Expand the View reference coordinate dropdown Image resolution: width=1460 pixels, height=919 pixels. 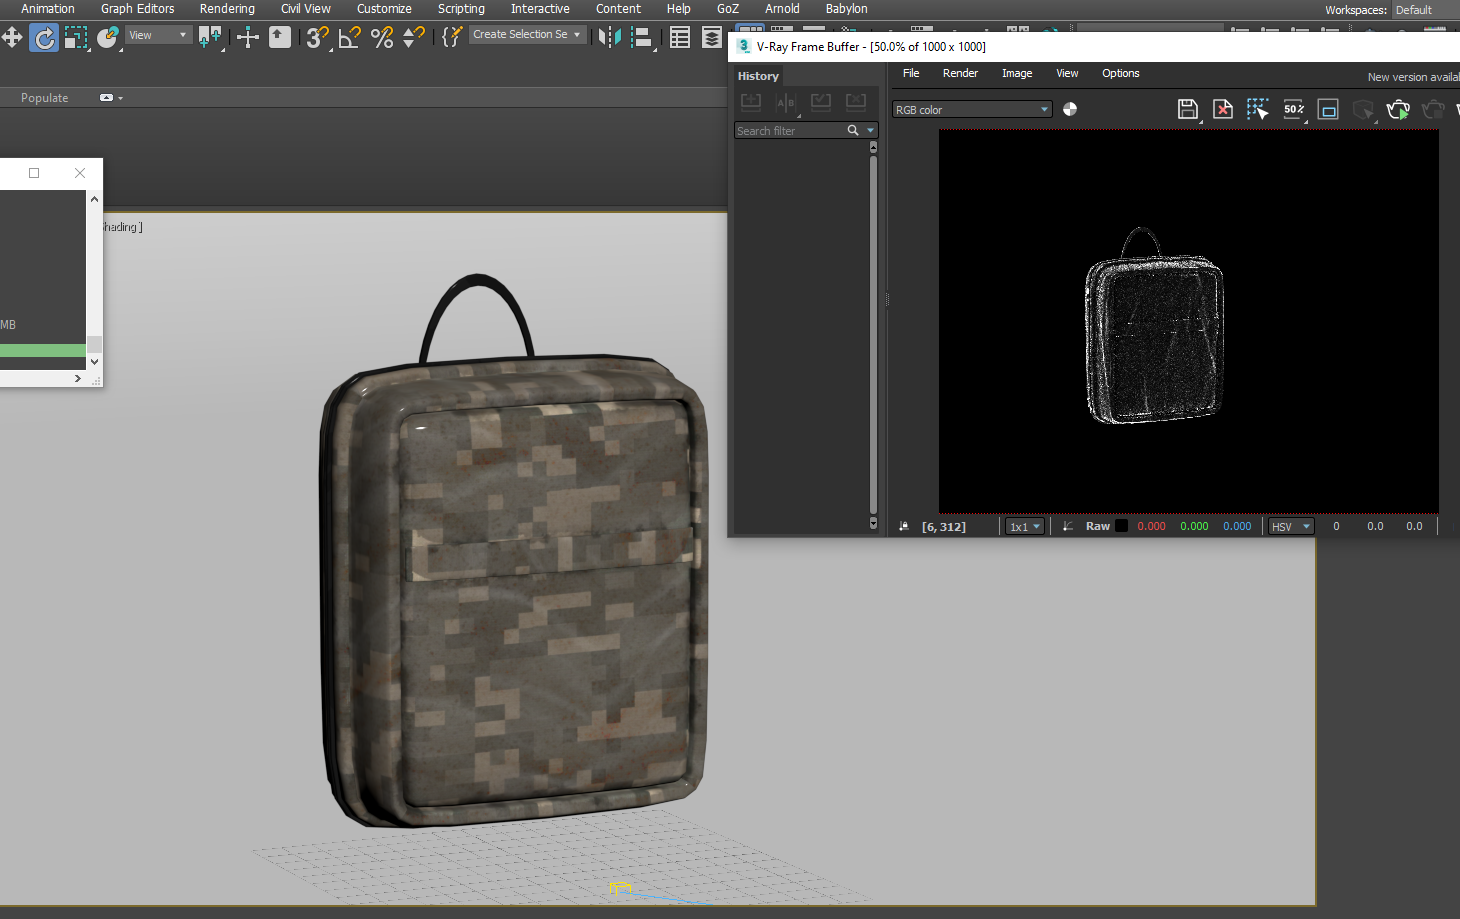[x=158, y=35]
